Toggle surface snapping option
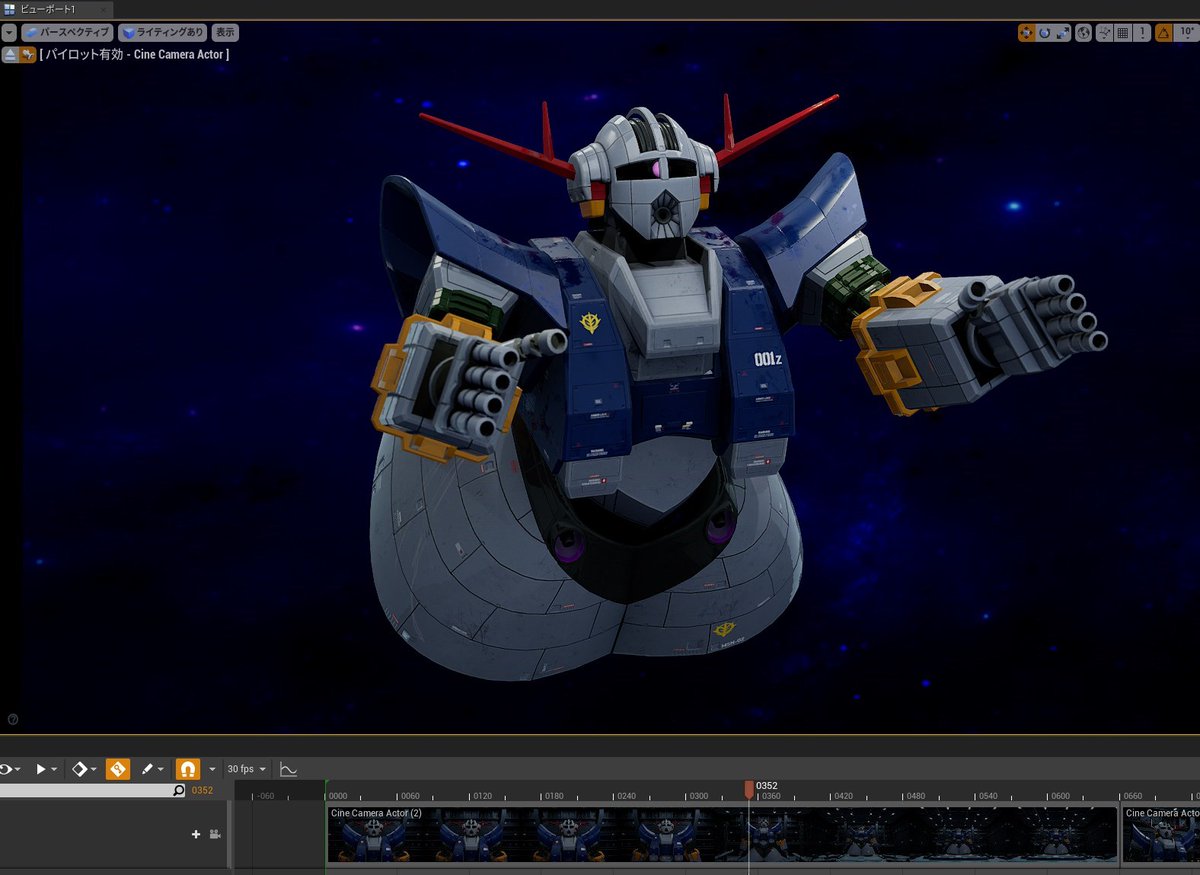The width and height of the screenshot is (1200, 875). coord(1105,33)
